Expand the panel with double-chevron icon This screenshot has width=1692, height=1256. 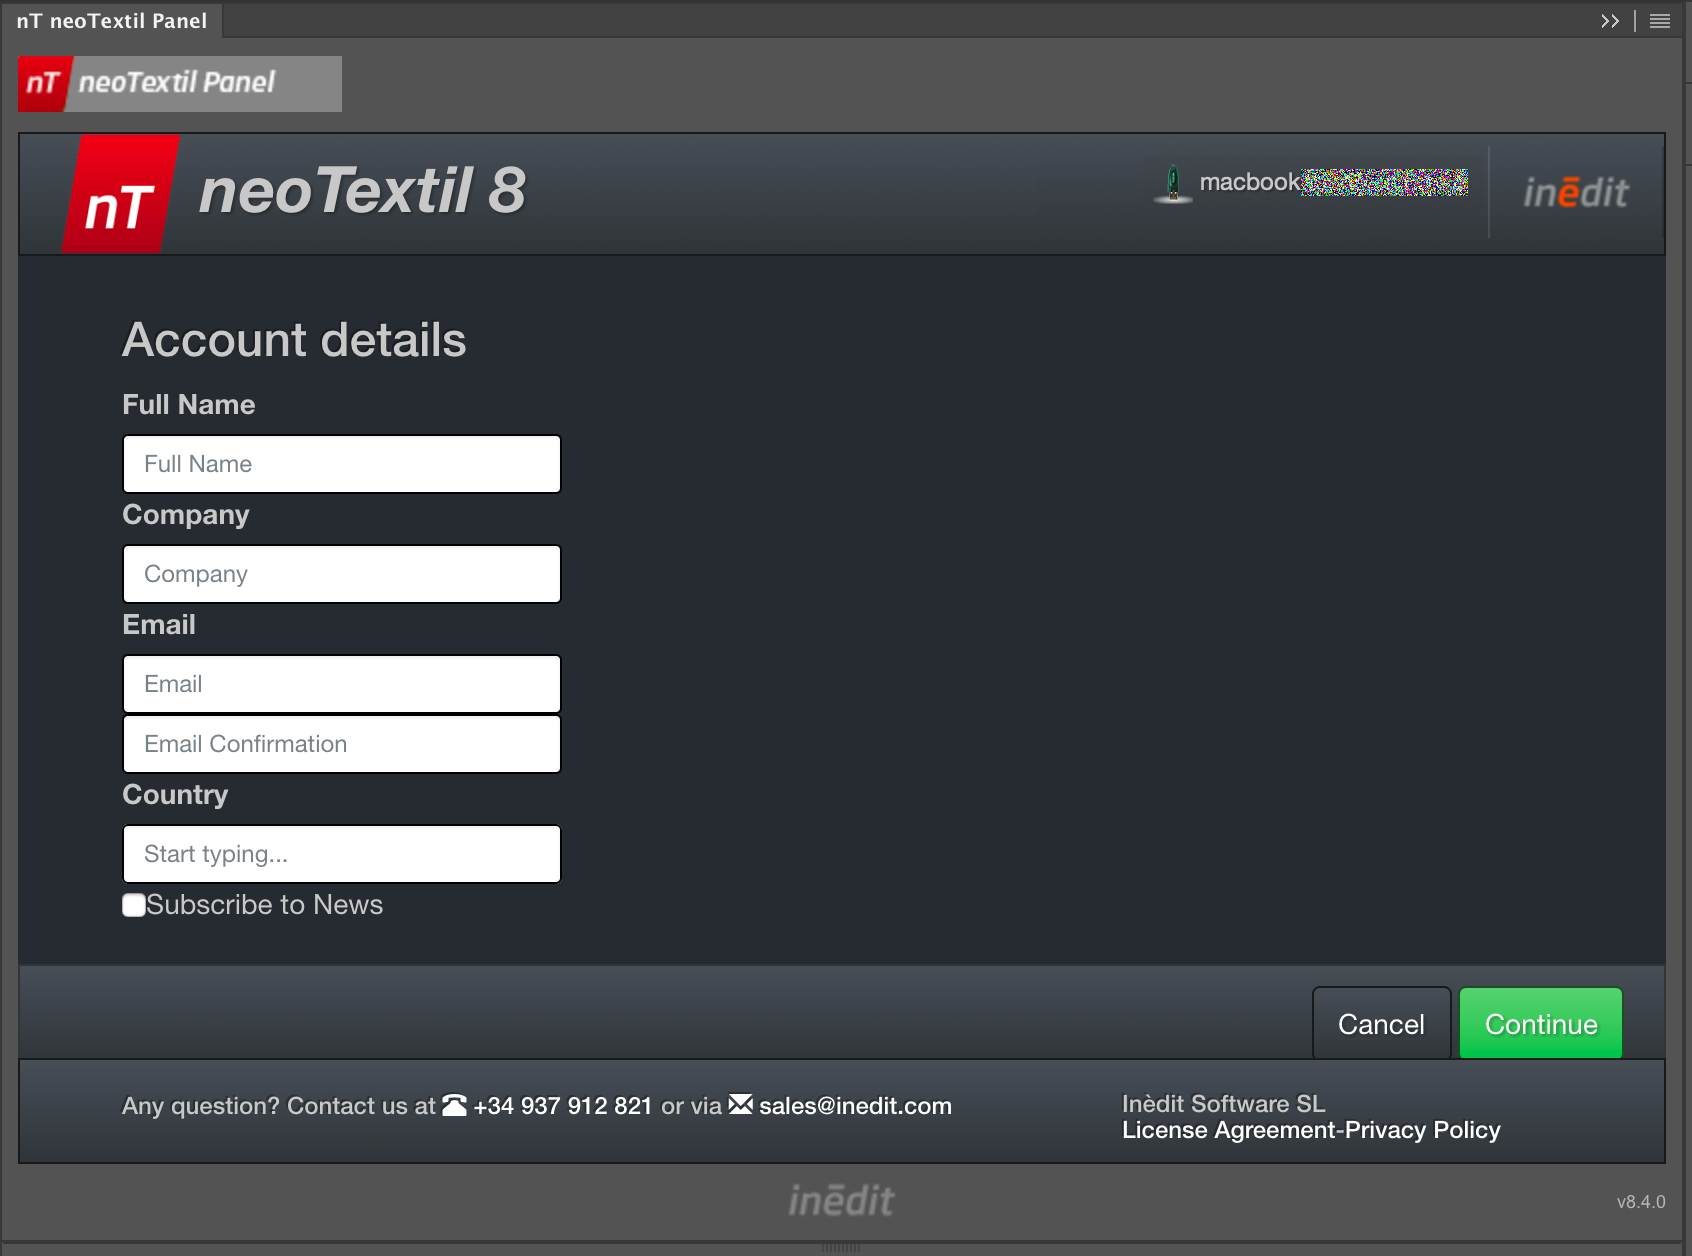coord(1610,21)
